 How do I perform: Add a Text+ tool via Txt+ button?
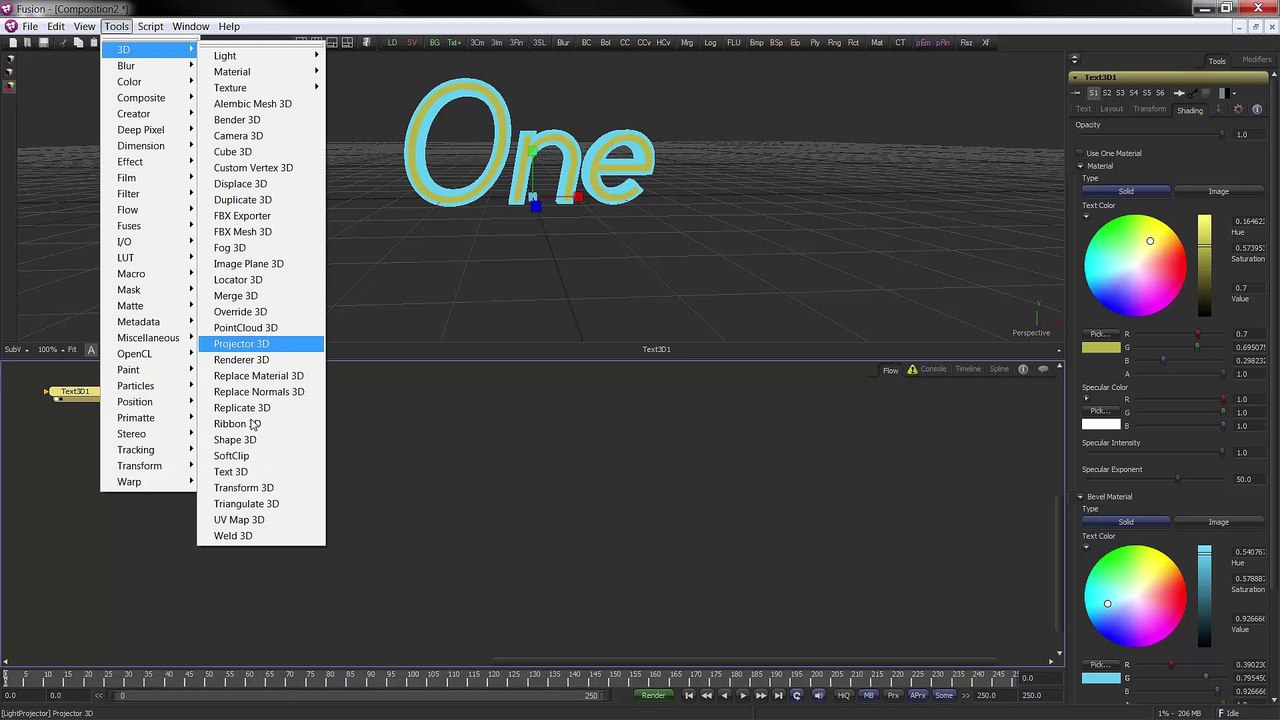454,42
